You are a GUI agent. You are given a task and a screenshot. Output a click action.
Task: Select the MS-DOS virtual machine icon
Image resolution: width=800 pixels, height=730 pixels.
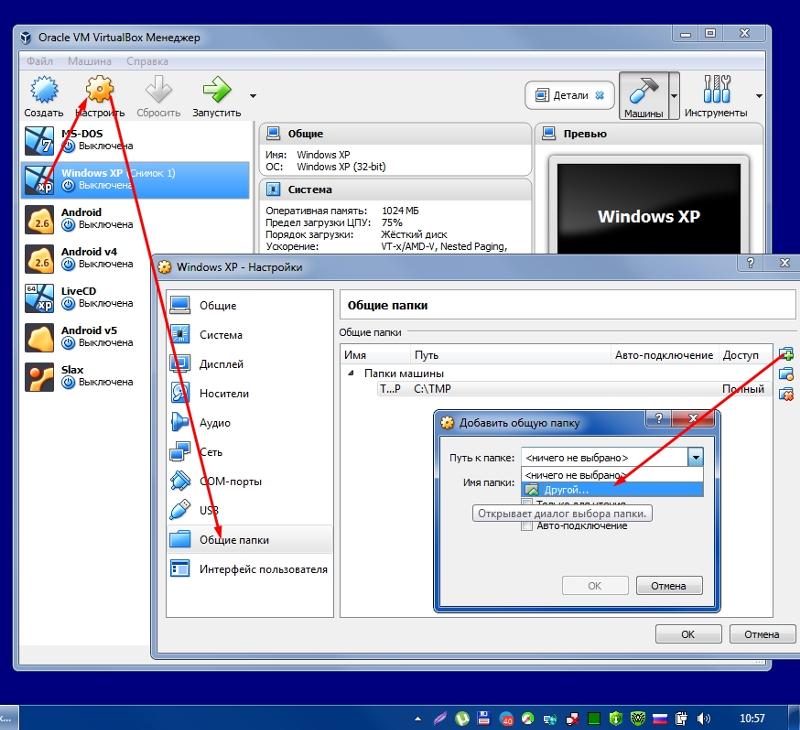click(39, 140)
